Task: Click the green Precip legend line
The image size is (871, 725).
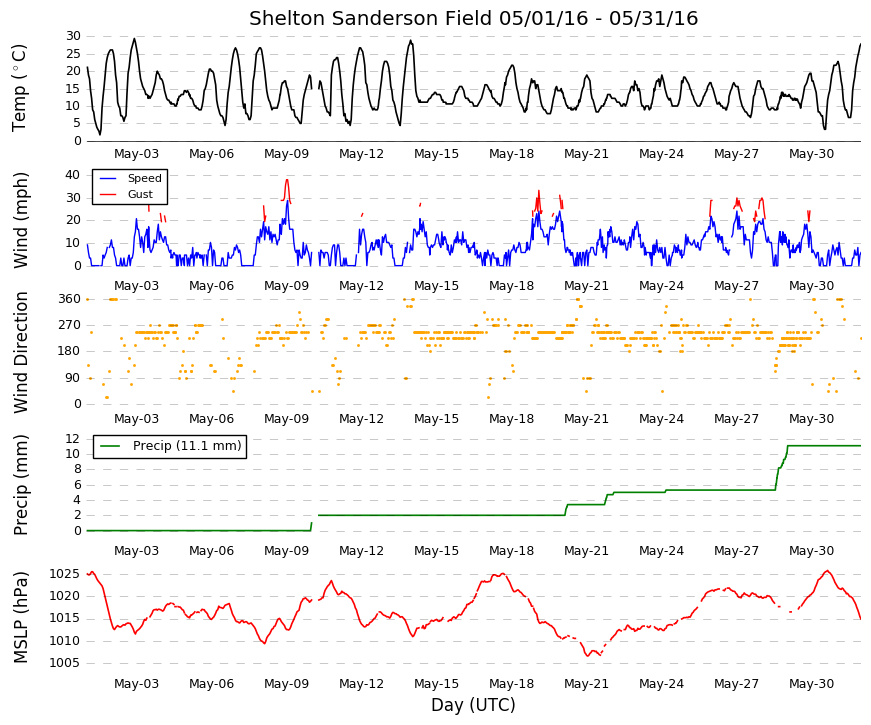Action: (x=110, y=446)
